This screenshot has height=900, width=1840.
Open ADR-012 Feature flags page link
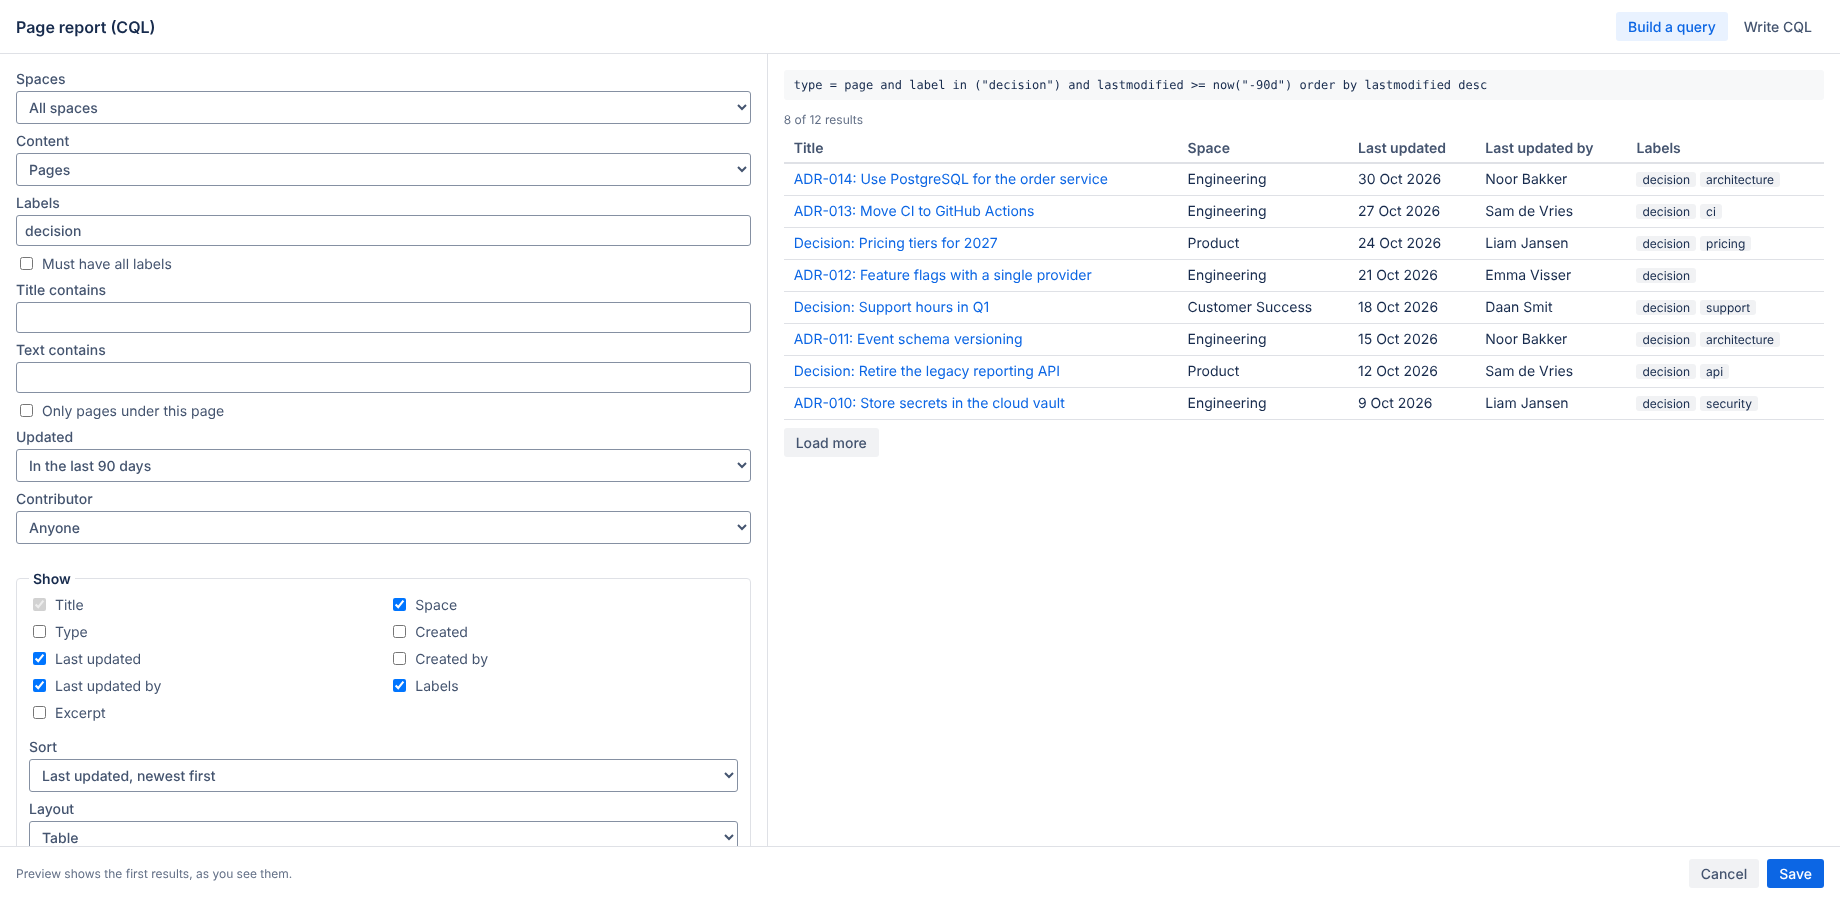(942, 275)
